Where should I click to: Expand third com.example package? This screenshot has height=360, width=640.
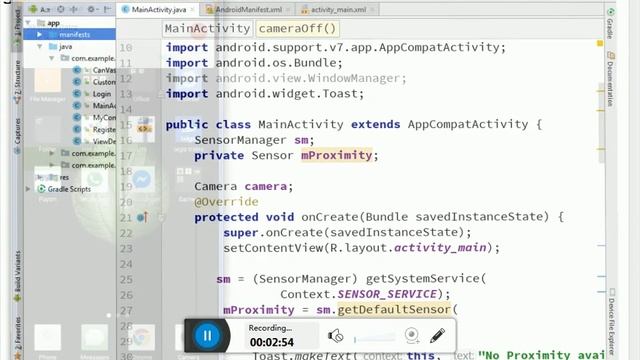51,165
